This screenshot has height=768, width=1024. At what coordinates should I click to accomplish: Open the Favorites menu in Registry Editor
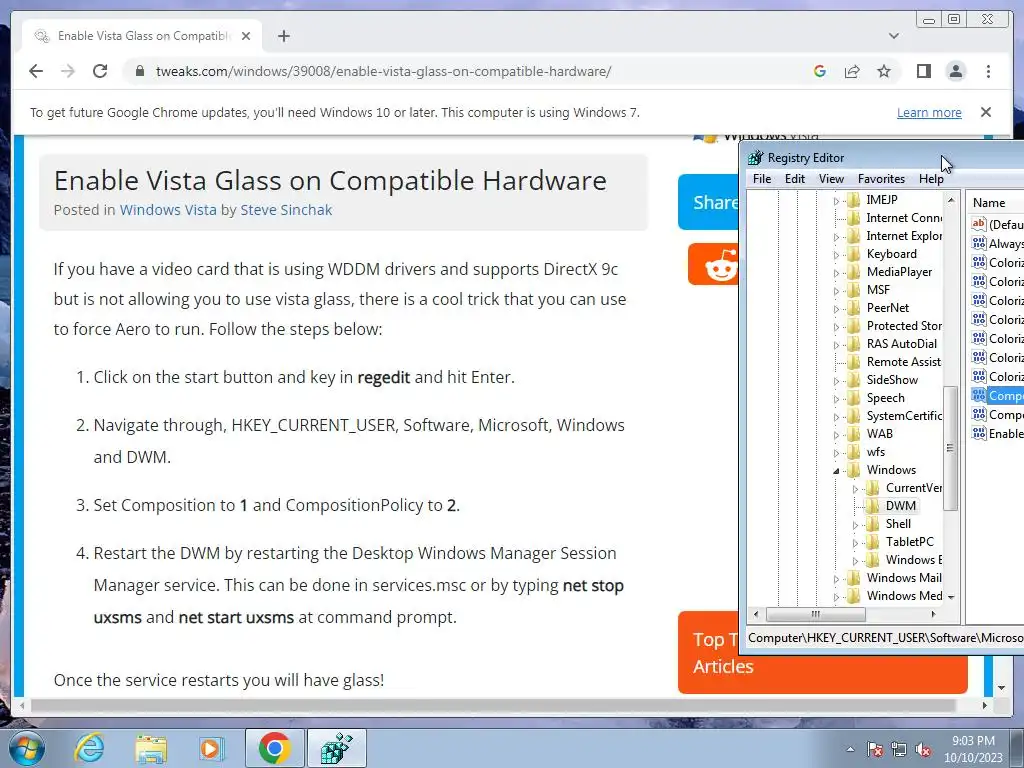pos(881,179)
